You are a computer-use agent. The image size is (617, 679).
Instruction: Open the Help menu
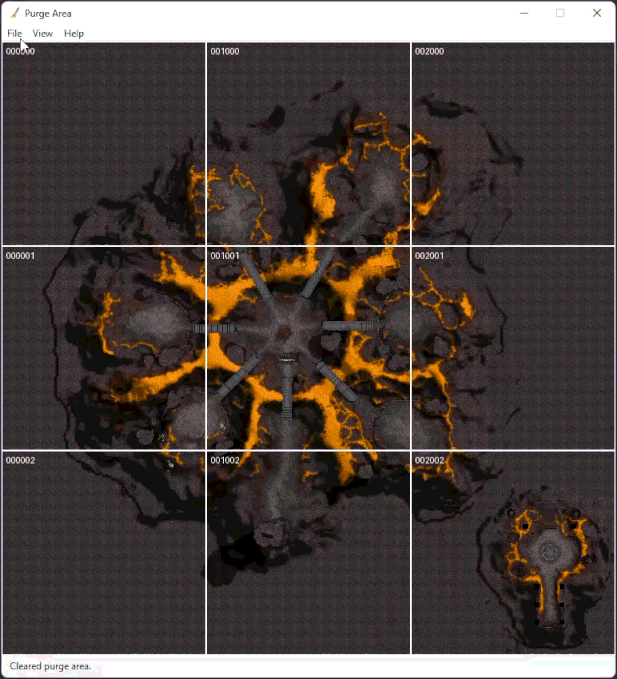(x=74, y=33)
